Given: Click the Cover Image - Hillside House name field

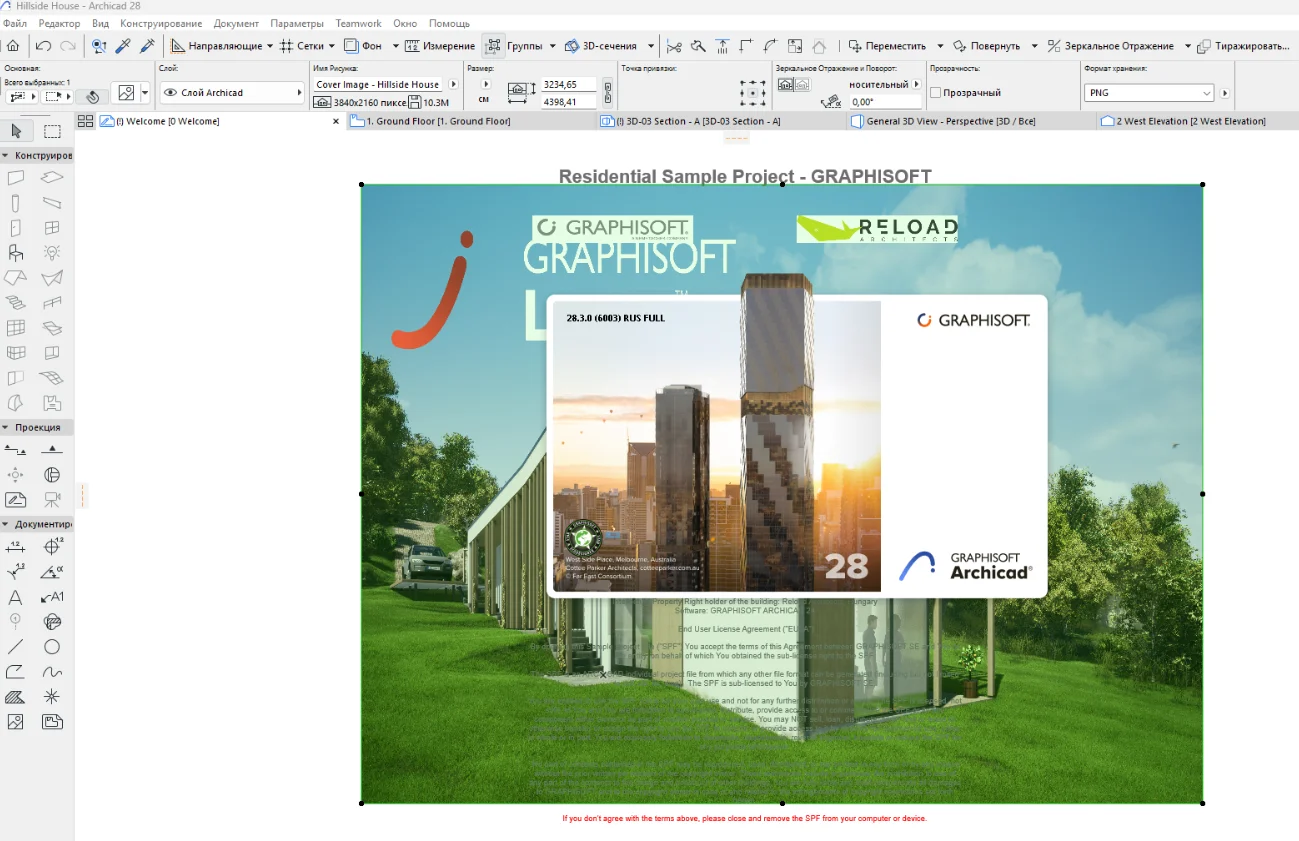Looking at the screenshot, I should (x=379, y=85).
